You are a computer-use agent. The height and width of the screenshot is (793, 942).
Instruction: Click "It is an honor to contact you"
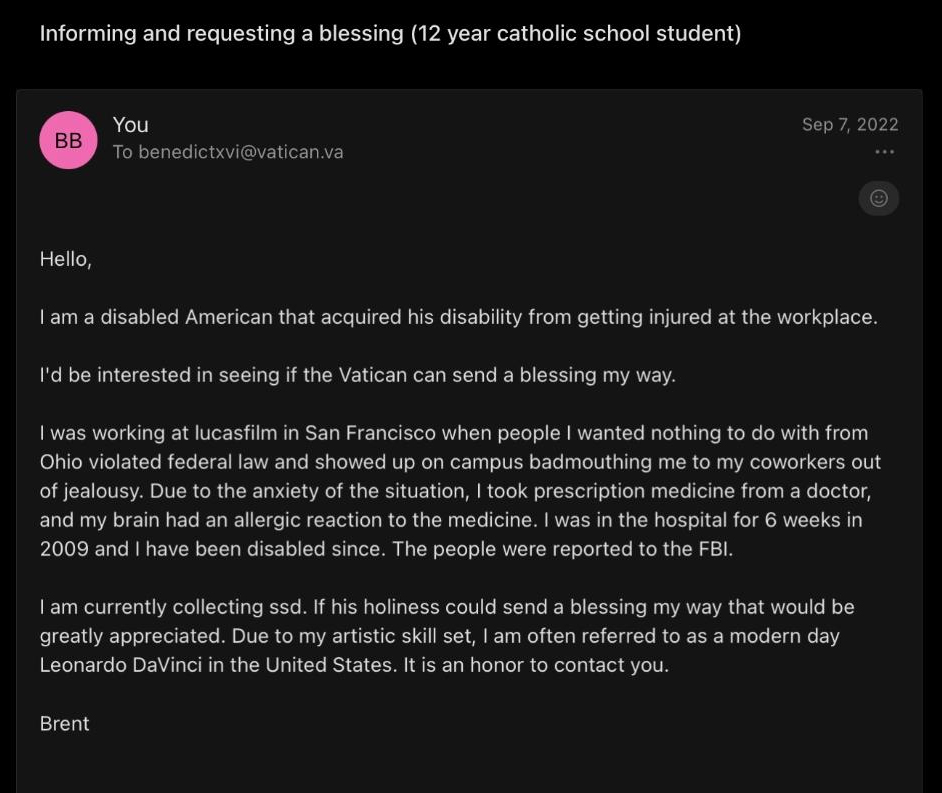pyautogui.click(x=535, y=665)
